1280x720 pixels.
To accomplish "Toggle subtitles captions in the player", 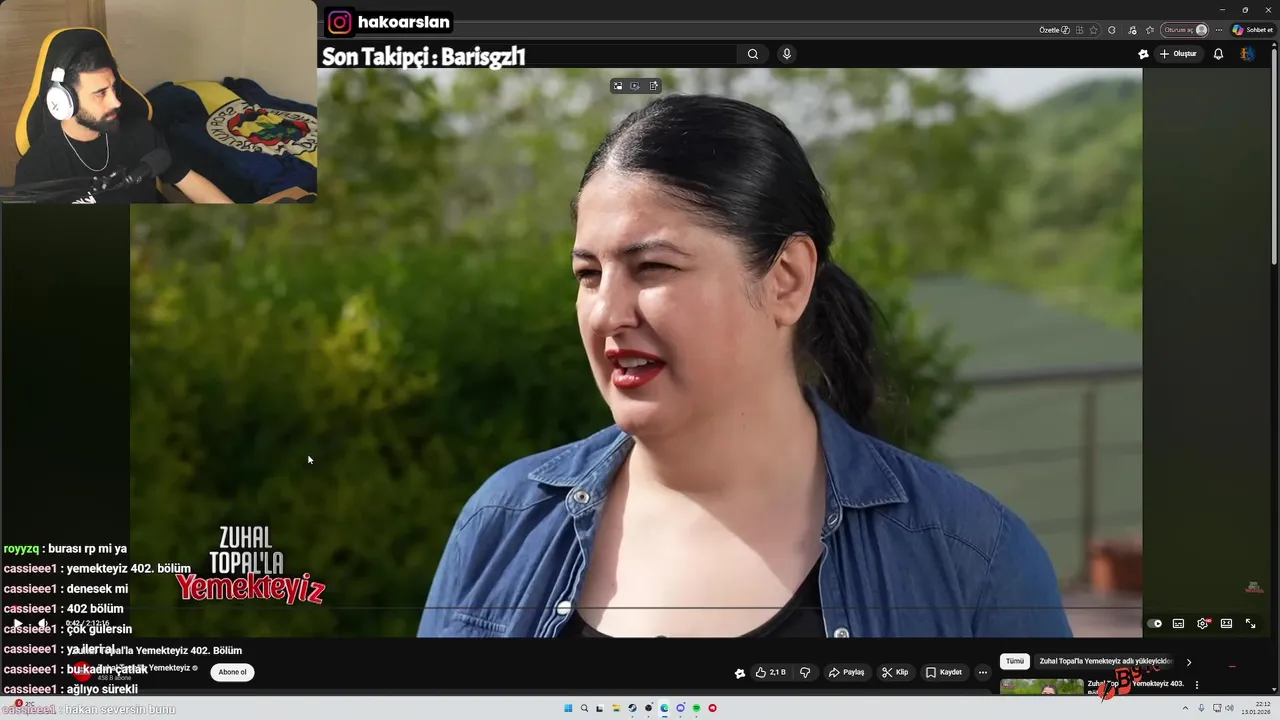I will [1178, 624].
